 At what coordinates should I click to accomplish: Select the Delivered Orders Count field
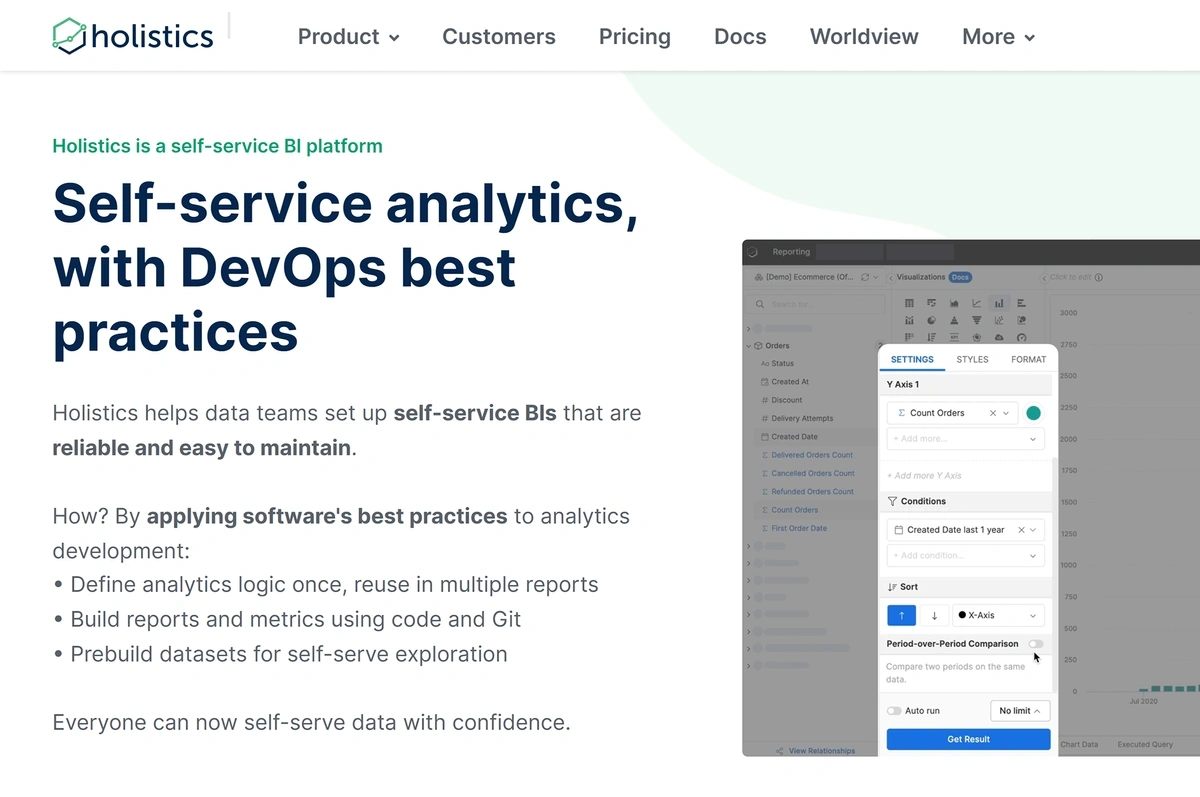(812, 455)
